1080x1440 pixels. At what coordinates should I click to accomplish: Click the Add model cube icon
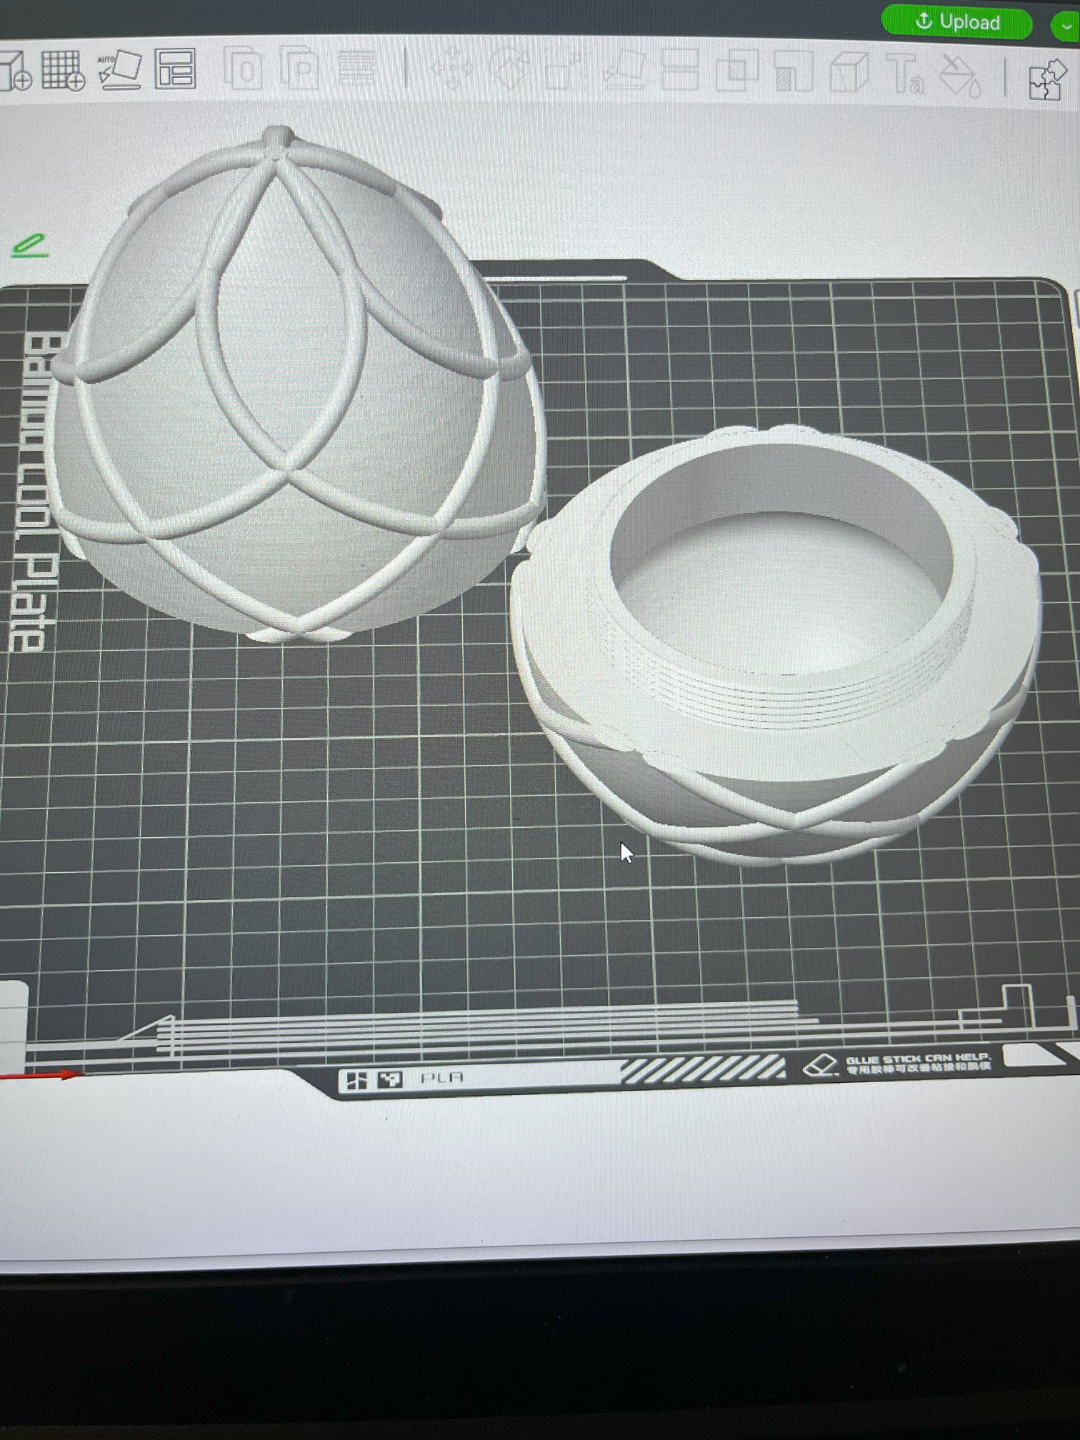click(x=14, y=71)
